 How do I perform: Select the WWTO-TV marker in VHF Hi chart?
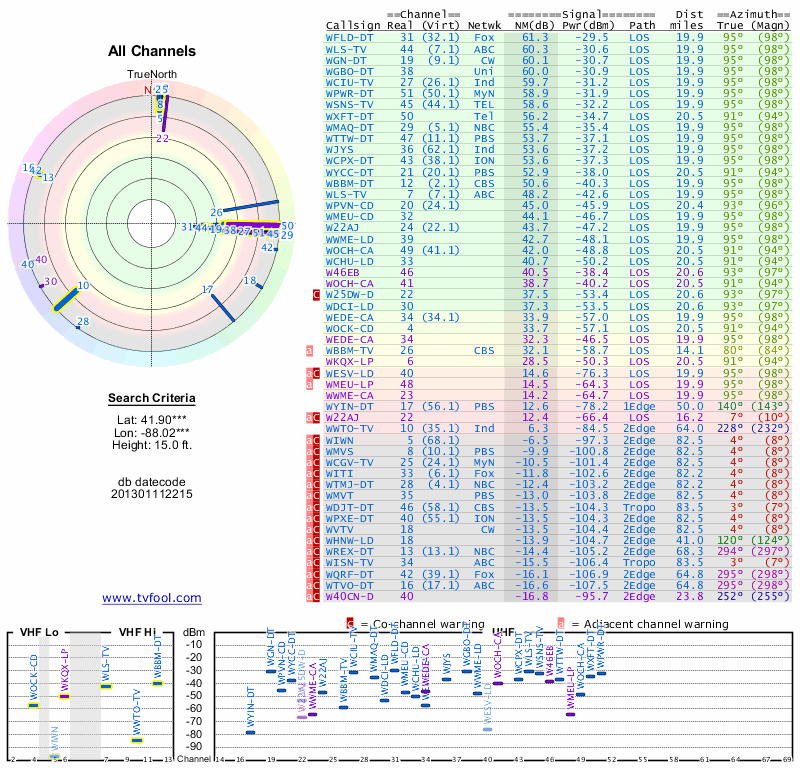[x=137, y=740]
